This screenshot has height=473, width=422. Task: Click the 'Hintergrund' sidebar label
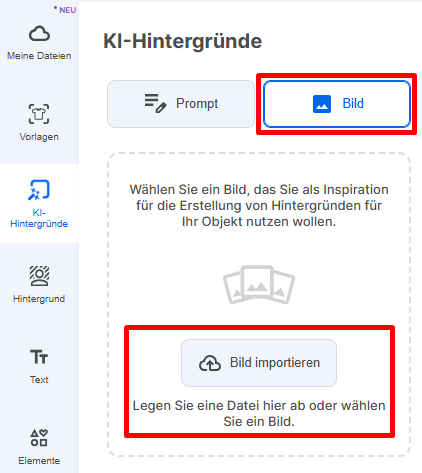pos(39,299)
